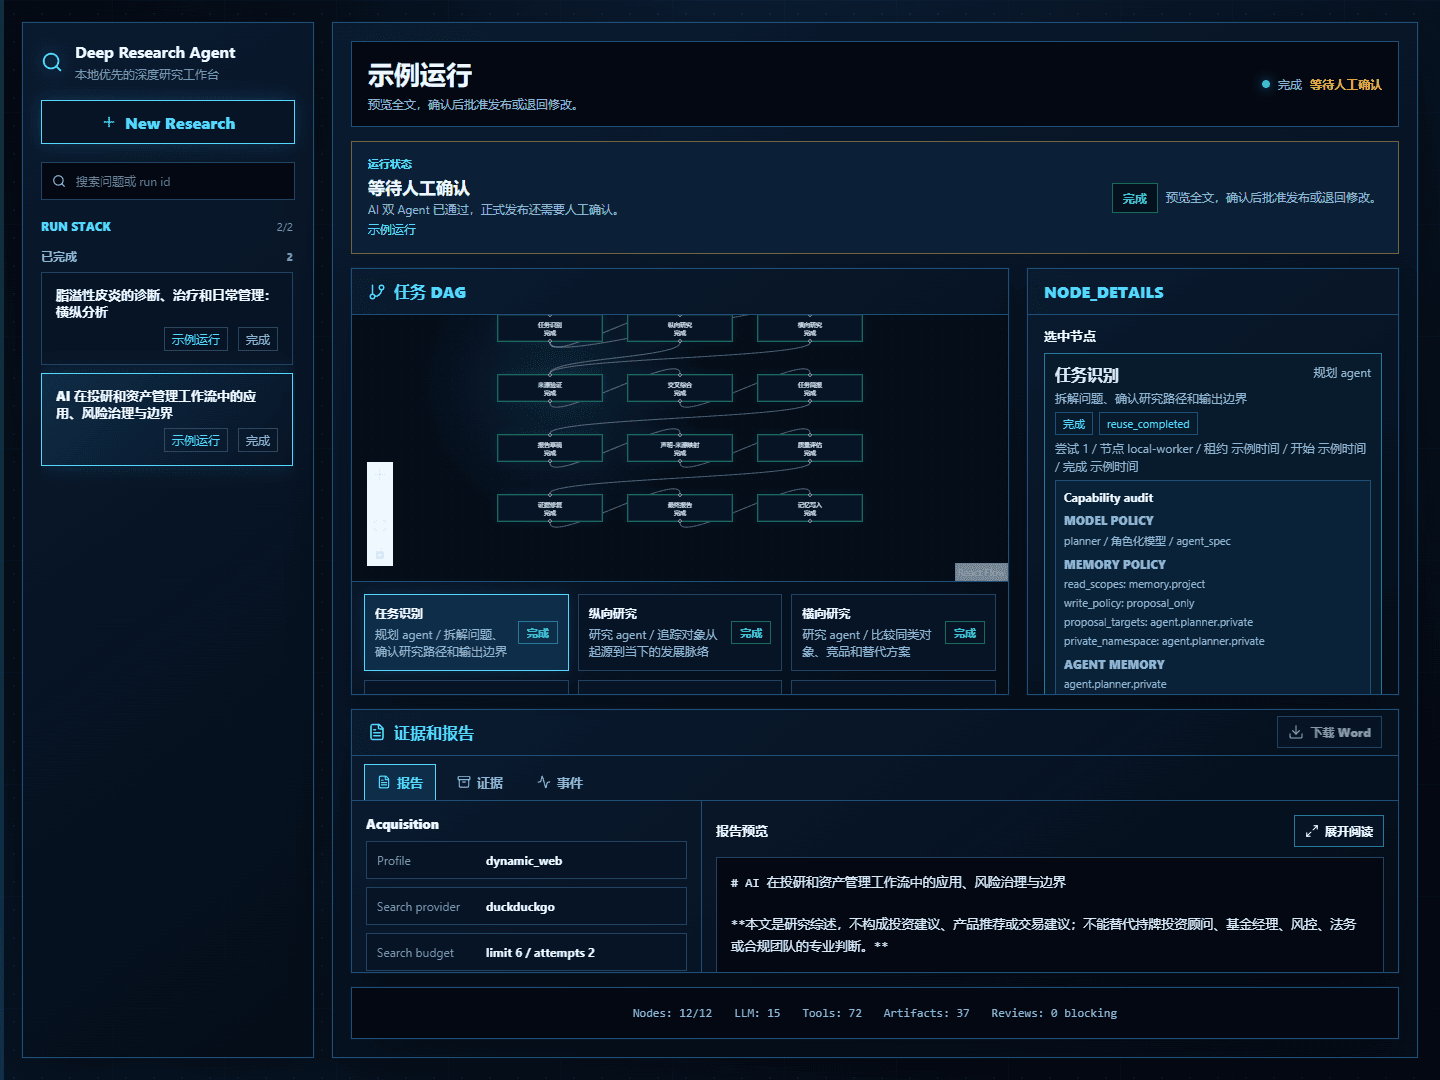Viewport: 1440px width, 1080px height.
Task: Open 展开阅读 expanded reading view
Action: point(1339,831)
